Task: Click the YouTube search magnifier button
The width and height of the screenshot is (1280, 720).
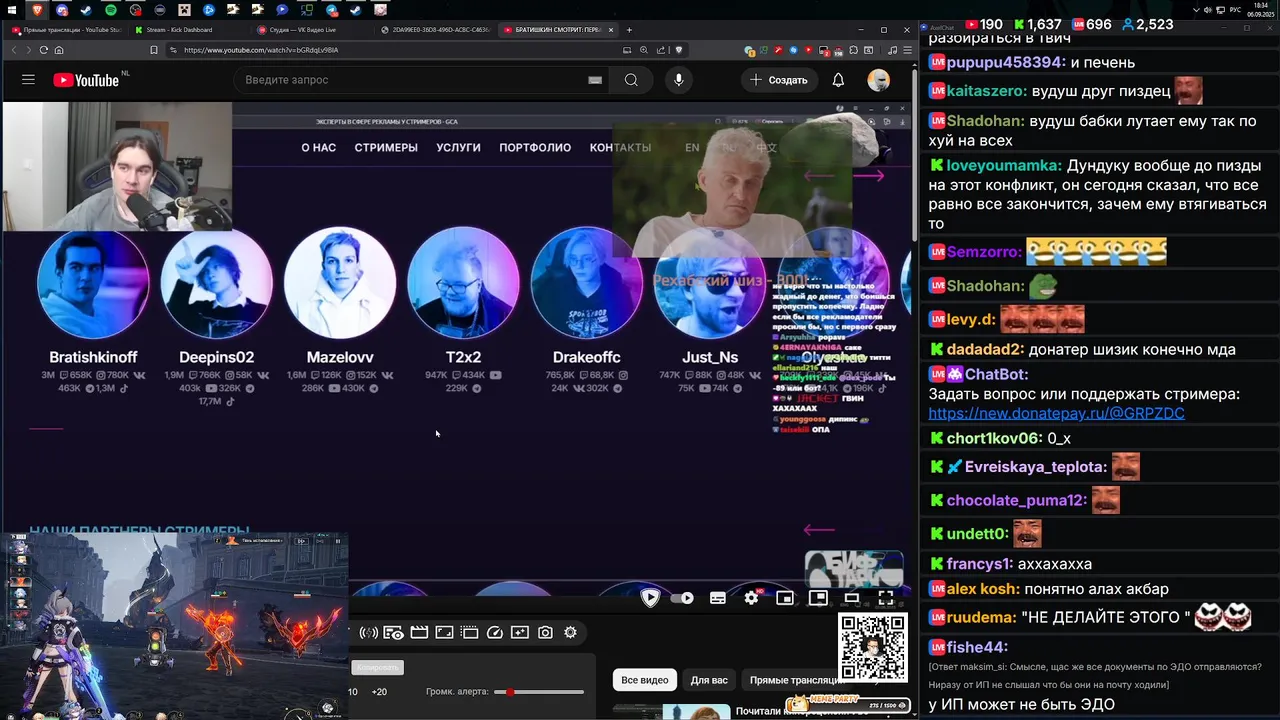Action: pyautogui.click(x=631, y=80)
